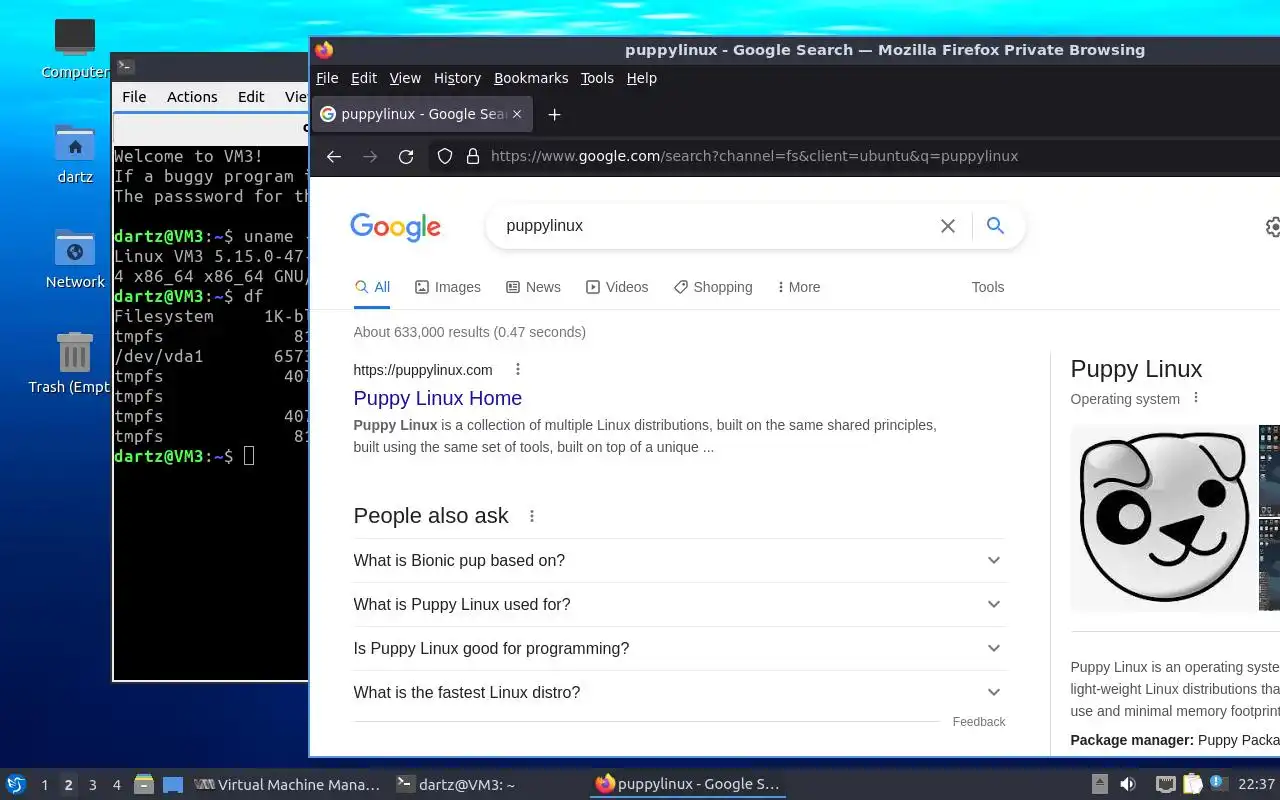
Task: Open Virtual Machine Manager taskbar item
Action: [287, 785]
